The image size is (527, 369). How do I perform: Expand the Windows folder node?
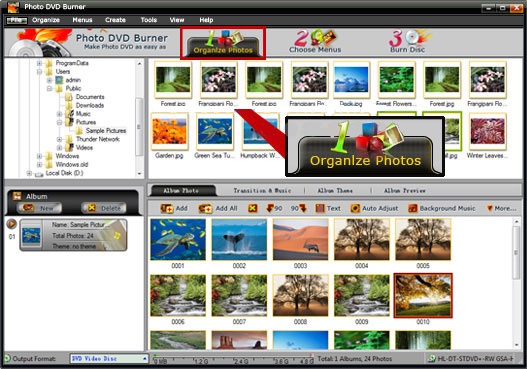(39, 156)
